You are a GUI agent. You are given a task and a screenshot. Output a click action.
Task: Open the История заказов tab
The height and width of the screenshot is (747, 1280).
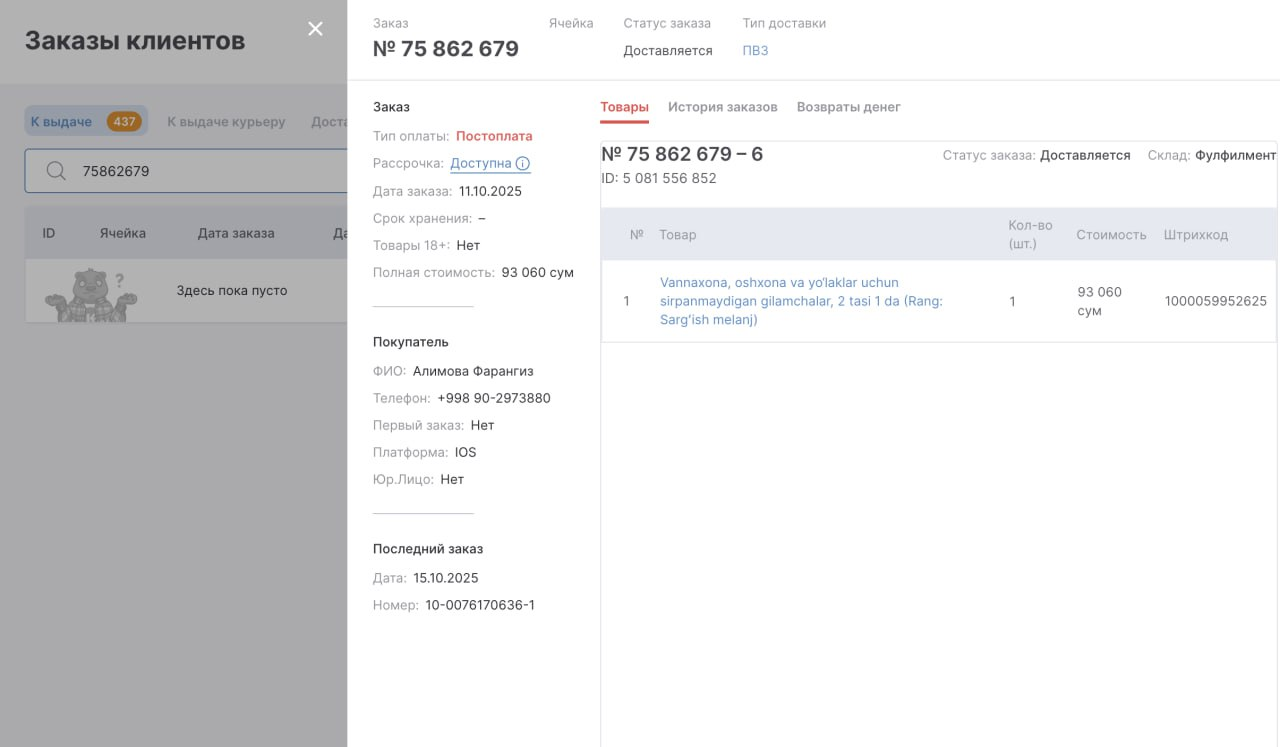[x=722, y=107]
